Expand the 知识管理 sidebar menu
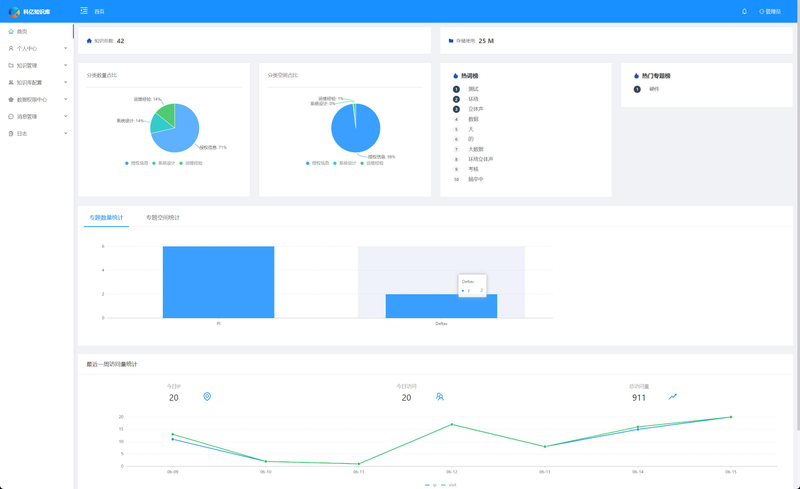This screenshot has height=489, width=800. (36, 65)
